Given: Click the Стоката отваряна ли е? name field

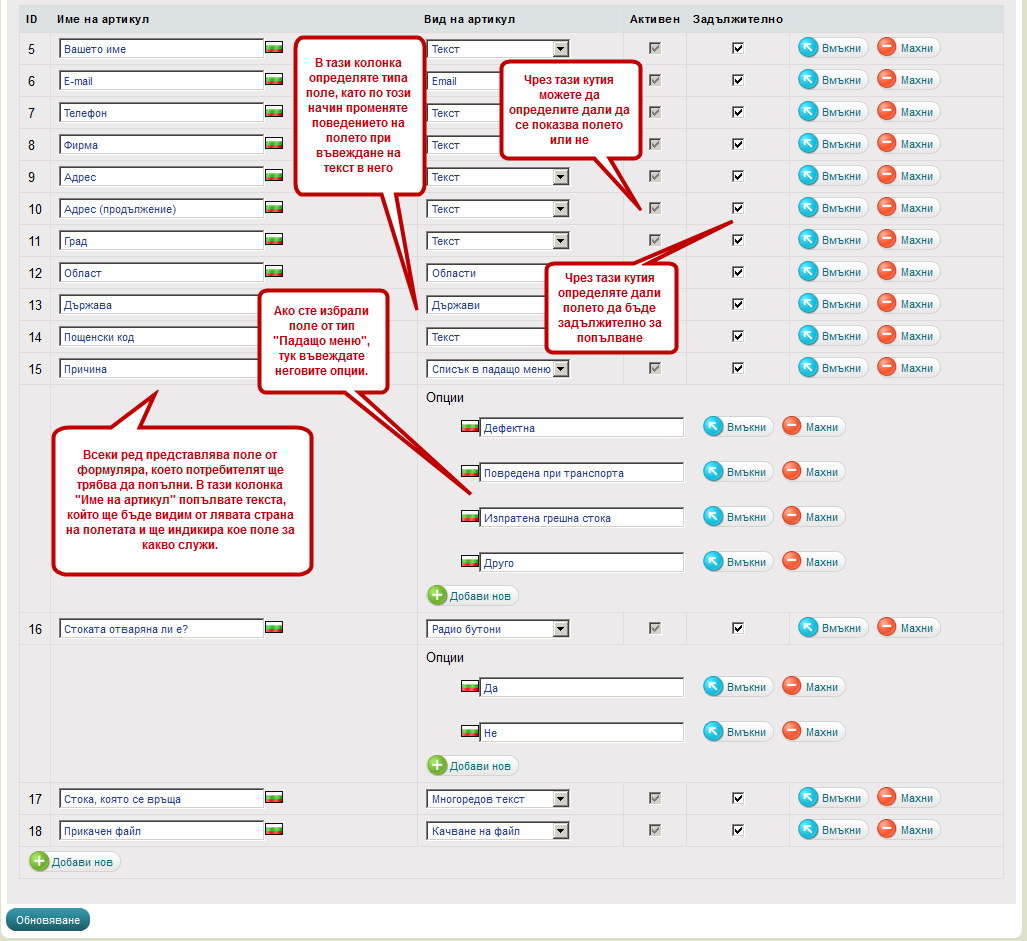Looking at the screenshot, I should (161, 629).
